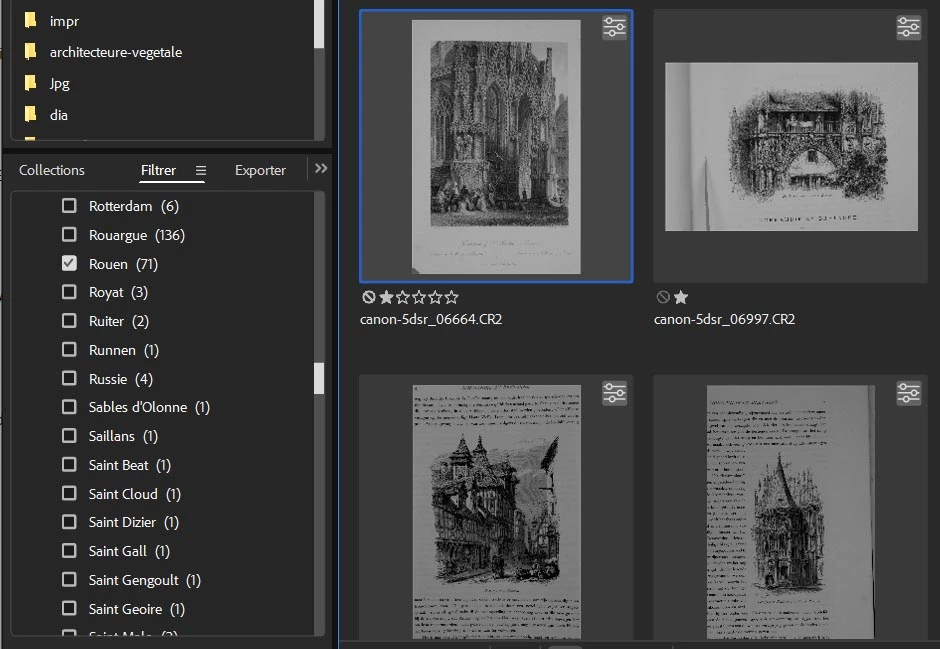Open the Jpg folder
The image size is (940, 649).
point(59,83)
